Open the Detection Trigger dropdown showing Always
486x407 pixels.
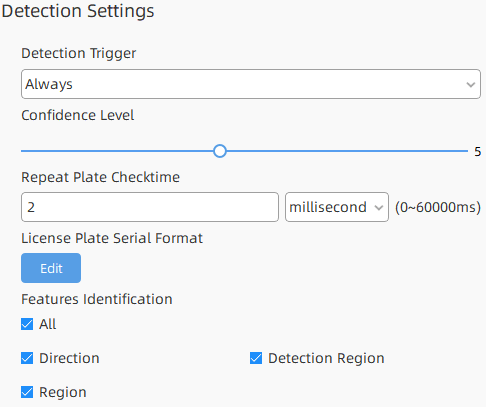pos(251,84)
